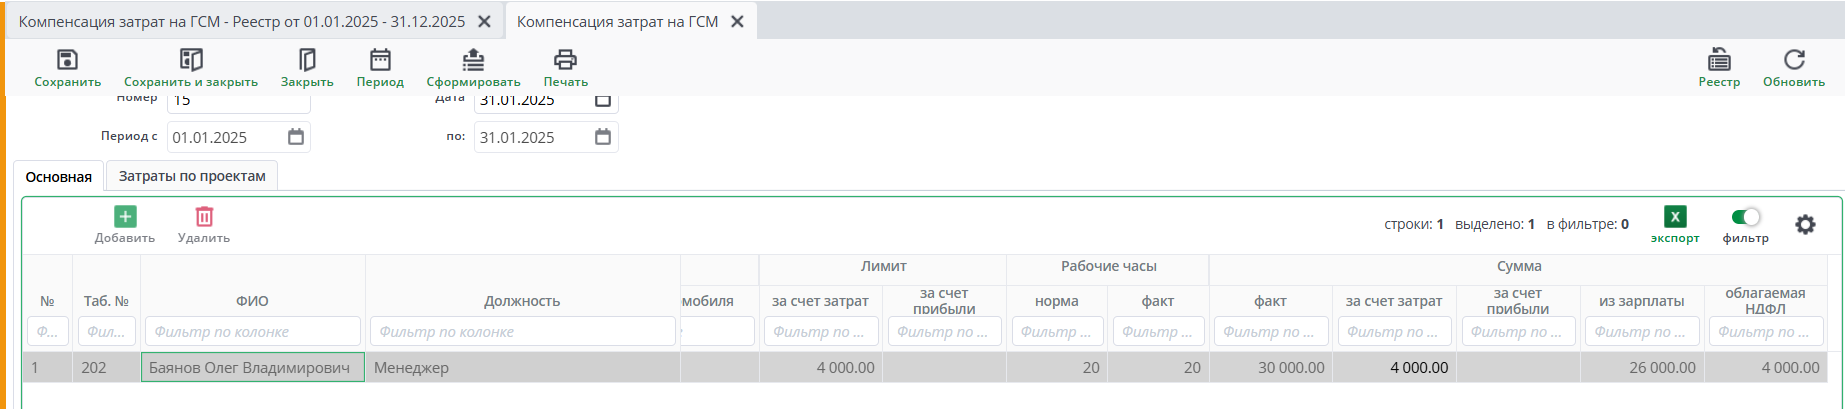Open calendar picker for Период с date
The image size is (1845, 409).
(x=296, y=137)
